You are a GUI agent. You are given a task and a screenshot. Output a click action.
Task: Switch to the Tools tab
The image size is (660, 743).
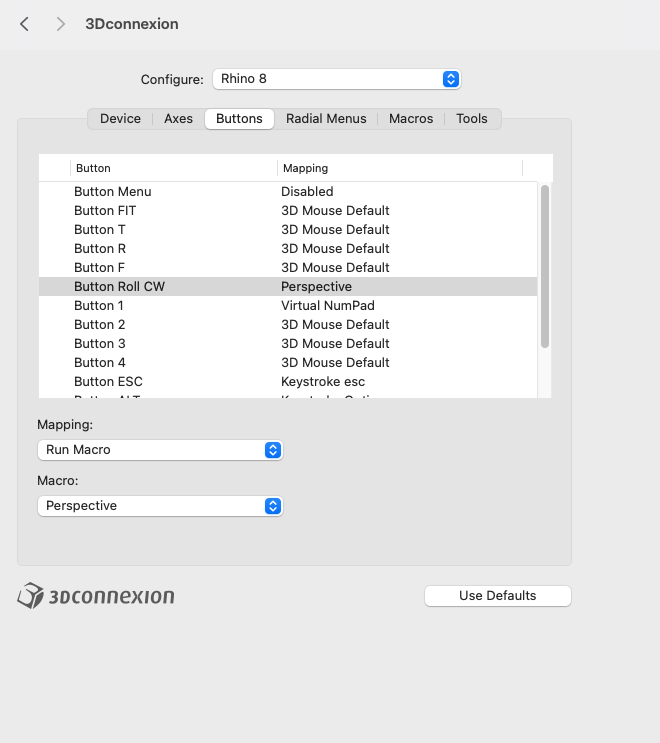[471, 118]
